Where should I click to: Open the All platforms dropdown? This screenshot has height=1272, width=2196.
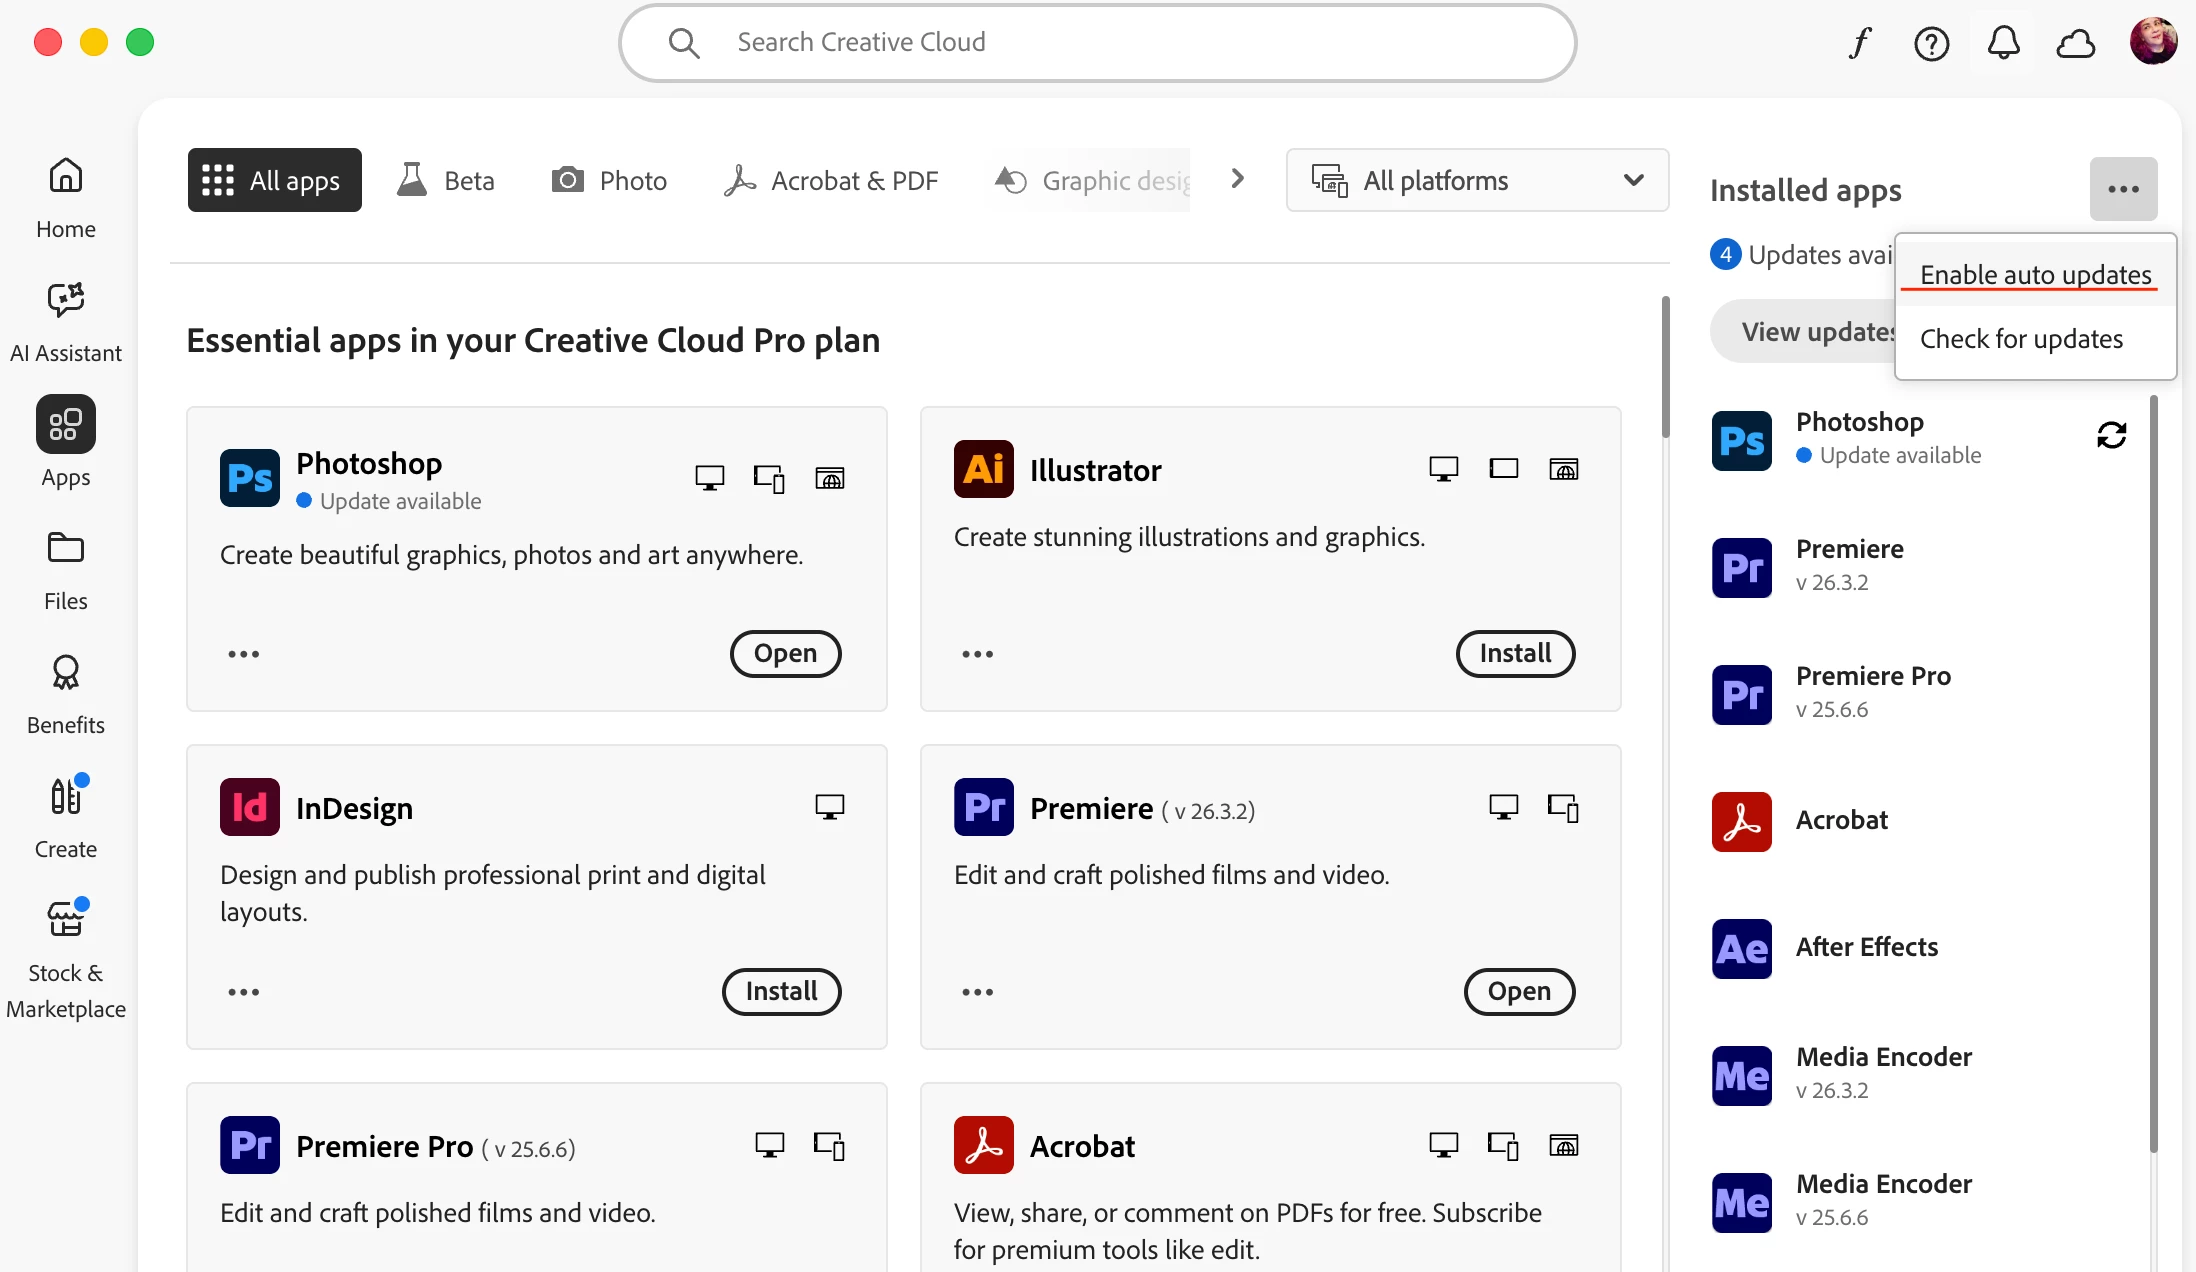pyautogui.click(x=1478, y=180)
